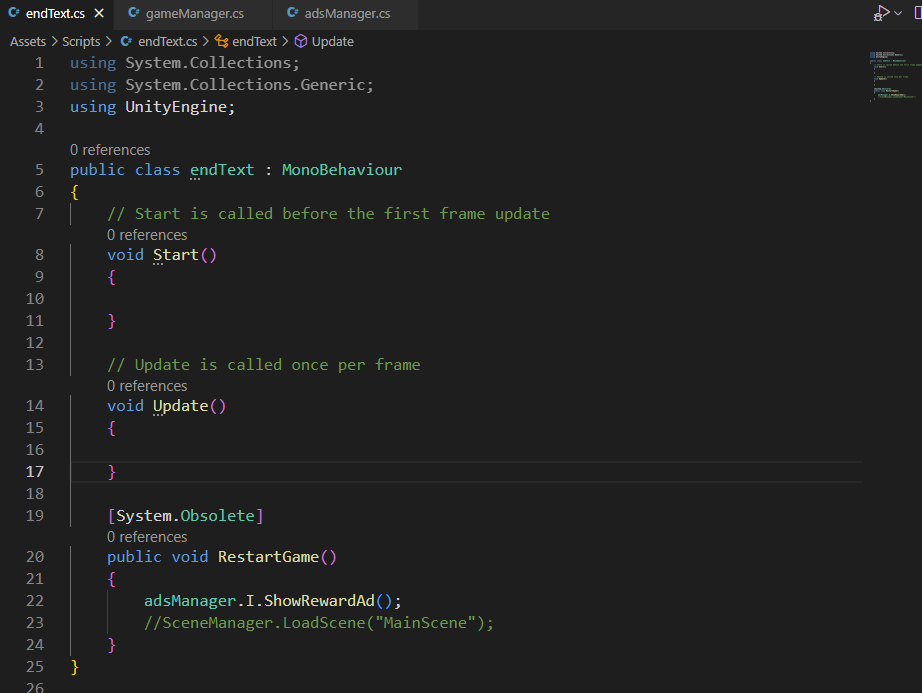Viewport: 922px width, 693px height.
Task: Click the closing brace on line 17
Action: click(x=112, y=472)
